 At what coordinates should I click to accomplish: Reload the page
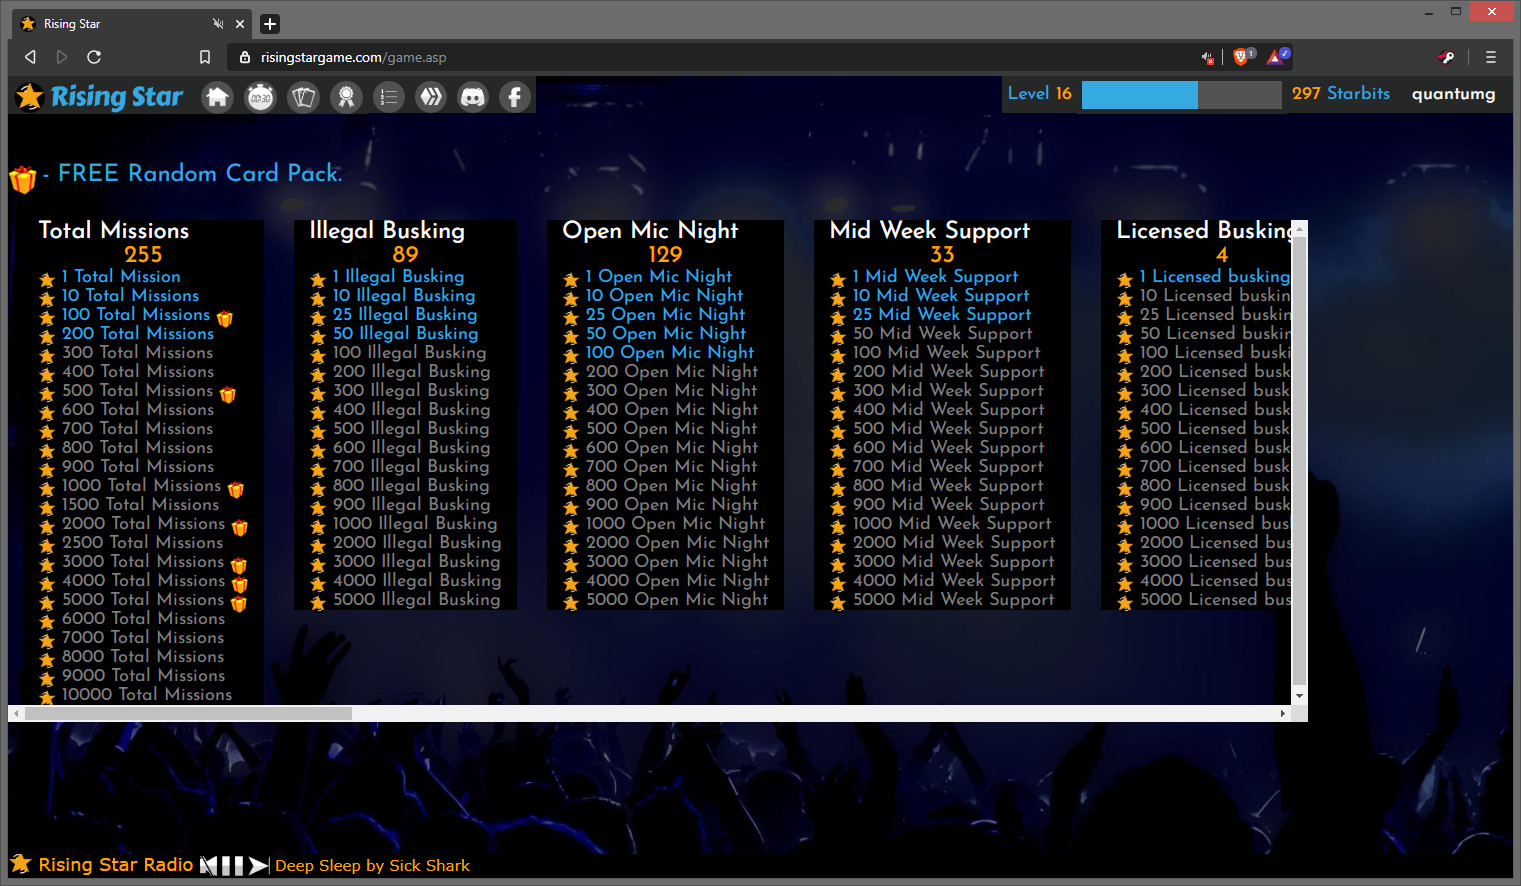[x=94, y=57]
